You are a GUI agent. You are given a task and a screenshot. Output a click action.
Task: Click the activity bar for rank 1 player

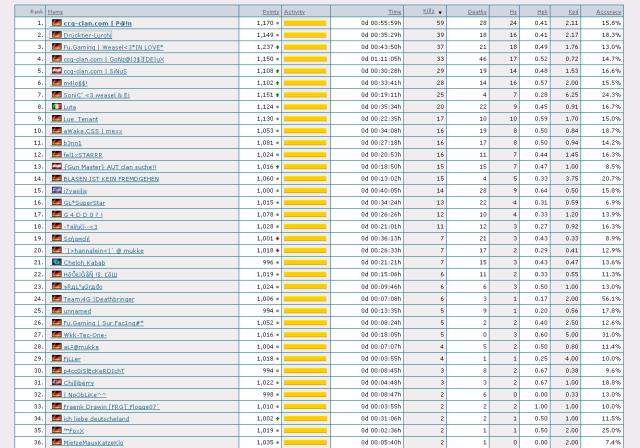pos(305,22)
